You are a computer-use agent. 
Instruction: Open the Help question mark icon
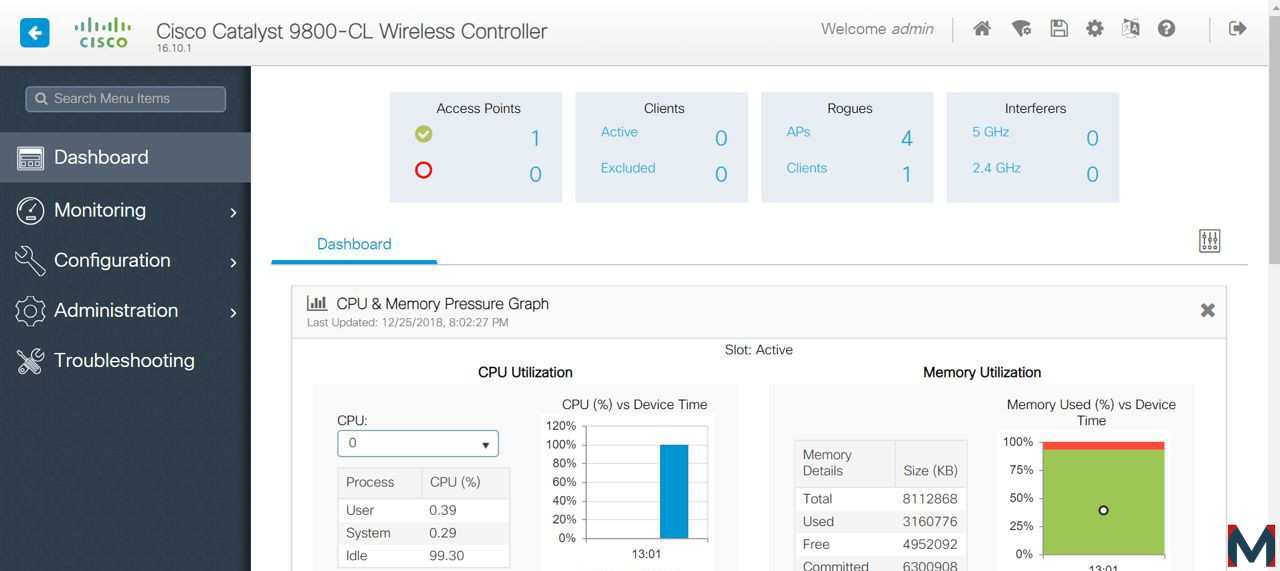click(x=1166, y=29)
